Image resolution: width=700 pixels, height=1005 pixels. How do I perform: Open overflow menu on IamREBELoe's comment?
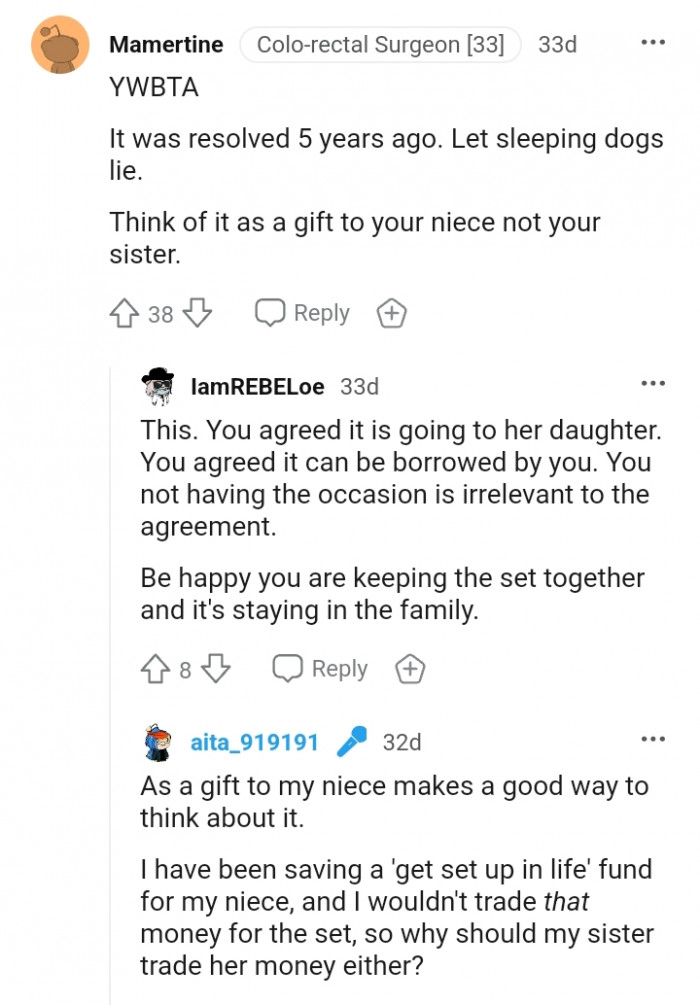652,381
